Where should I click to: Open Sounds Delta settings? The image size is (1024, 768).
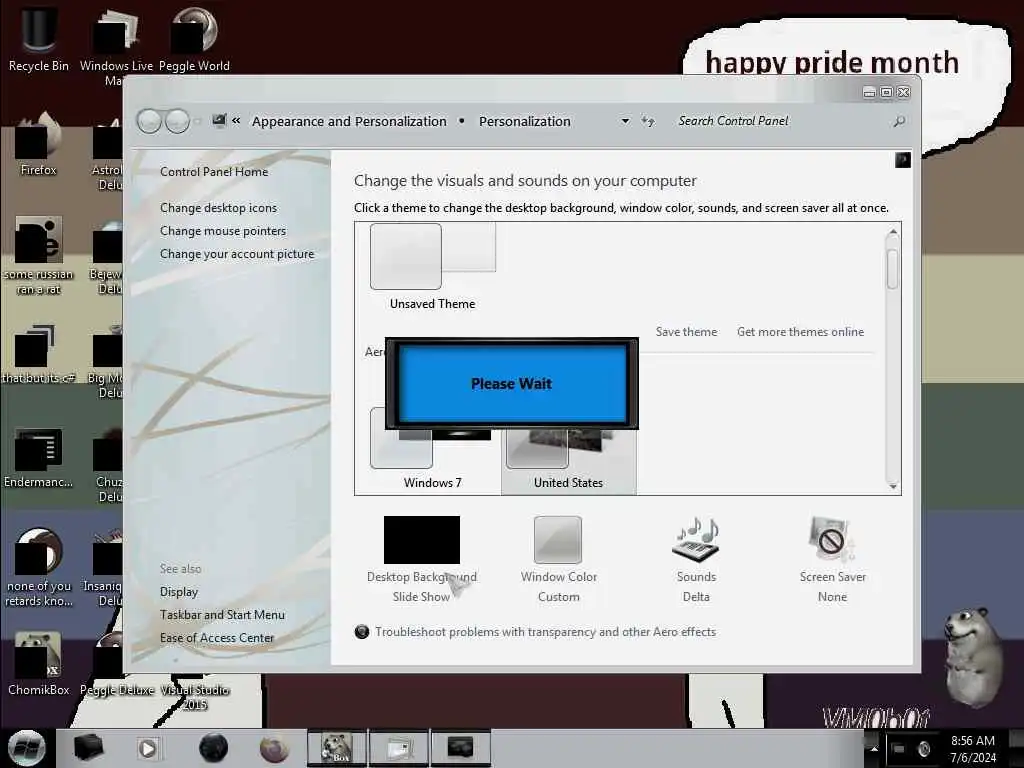click(x=696, y=560)
